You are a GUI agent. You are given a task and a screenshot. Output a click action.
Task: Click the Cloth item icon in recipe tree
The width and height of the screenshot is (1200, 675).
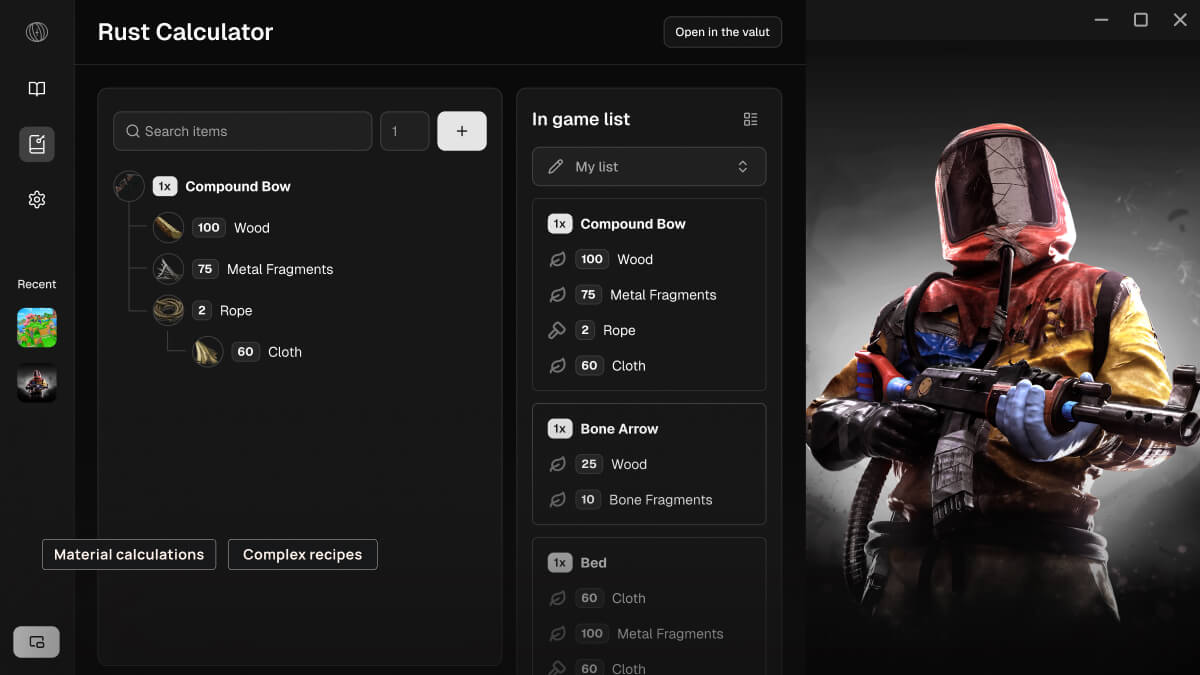click(x=207, y=352)
